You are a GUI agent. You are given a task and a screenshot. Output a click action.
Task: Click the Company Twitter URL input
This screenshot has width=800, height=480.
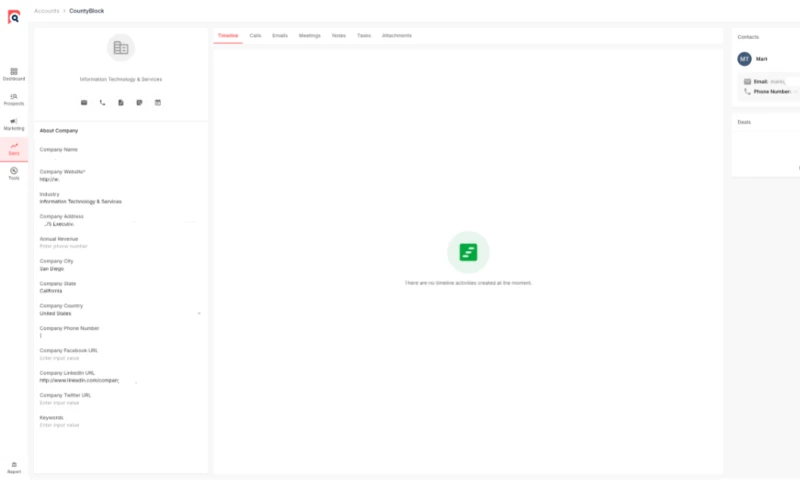tap(121, 403)
